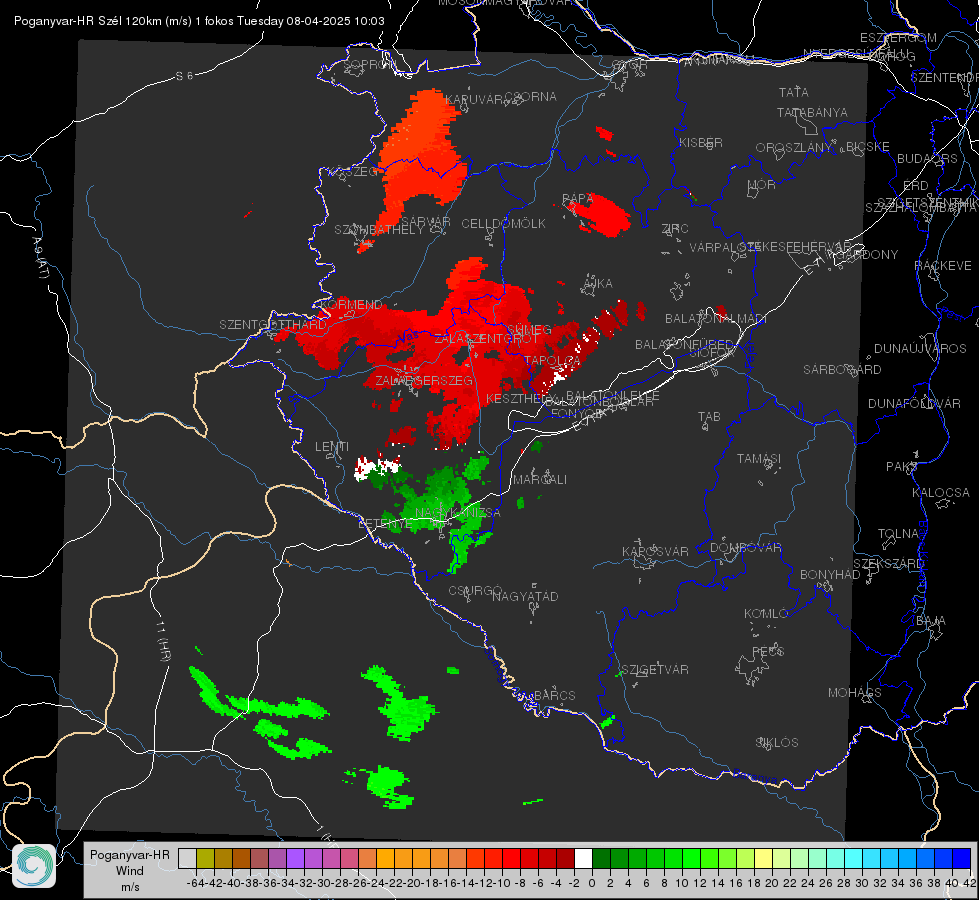
Task: Click the KISBER city label
Action: tap(701, 142)
